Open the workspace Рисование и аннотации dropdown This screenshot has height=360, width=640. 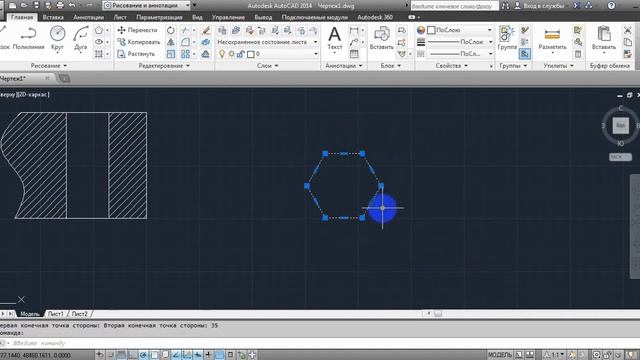point(147,5)
